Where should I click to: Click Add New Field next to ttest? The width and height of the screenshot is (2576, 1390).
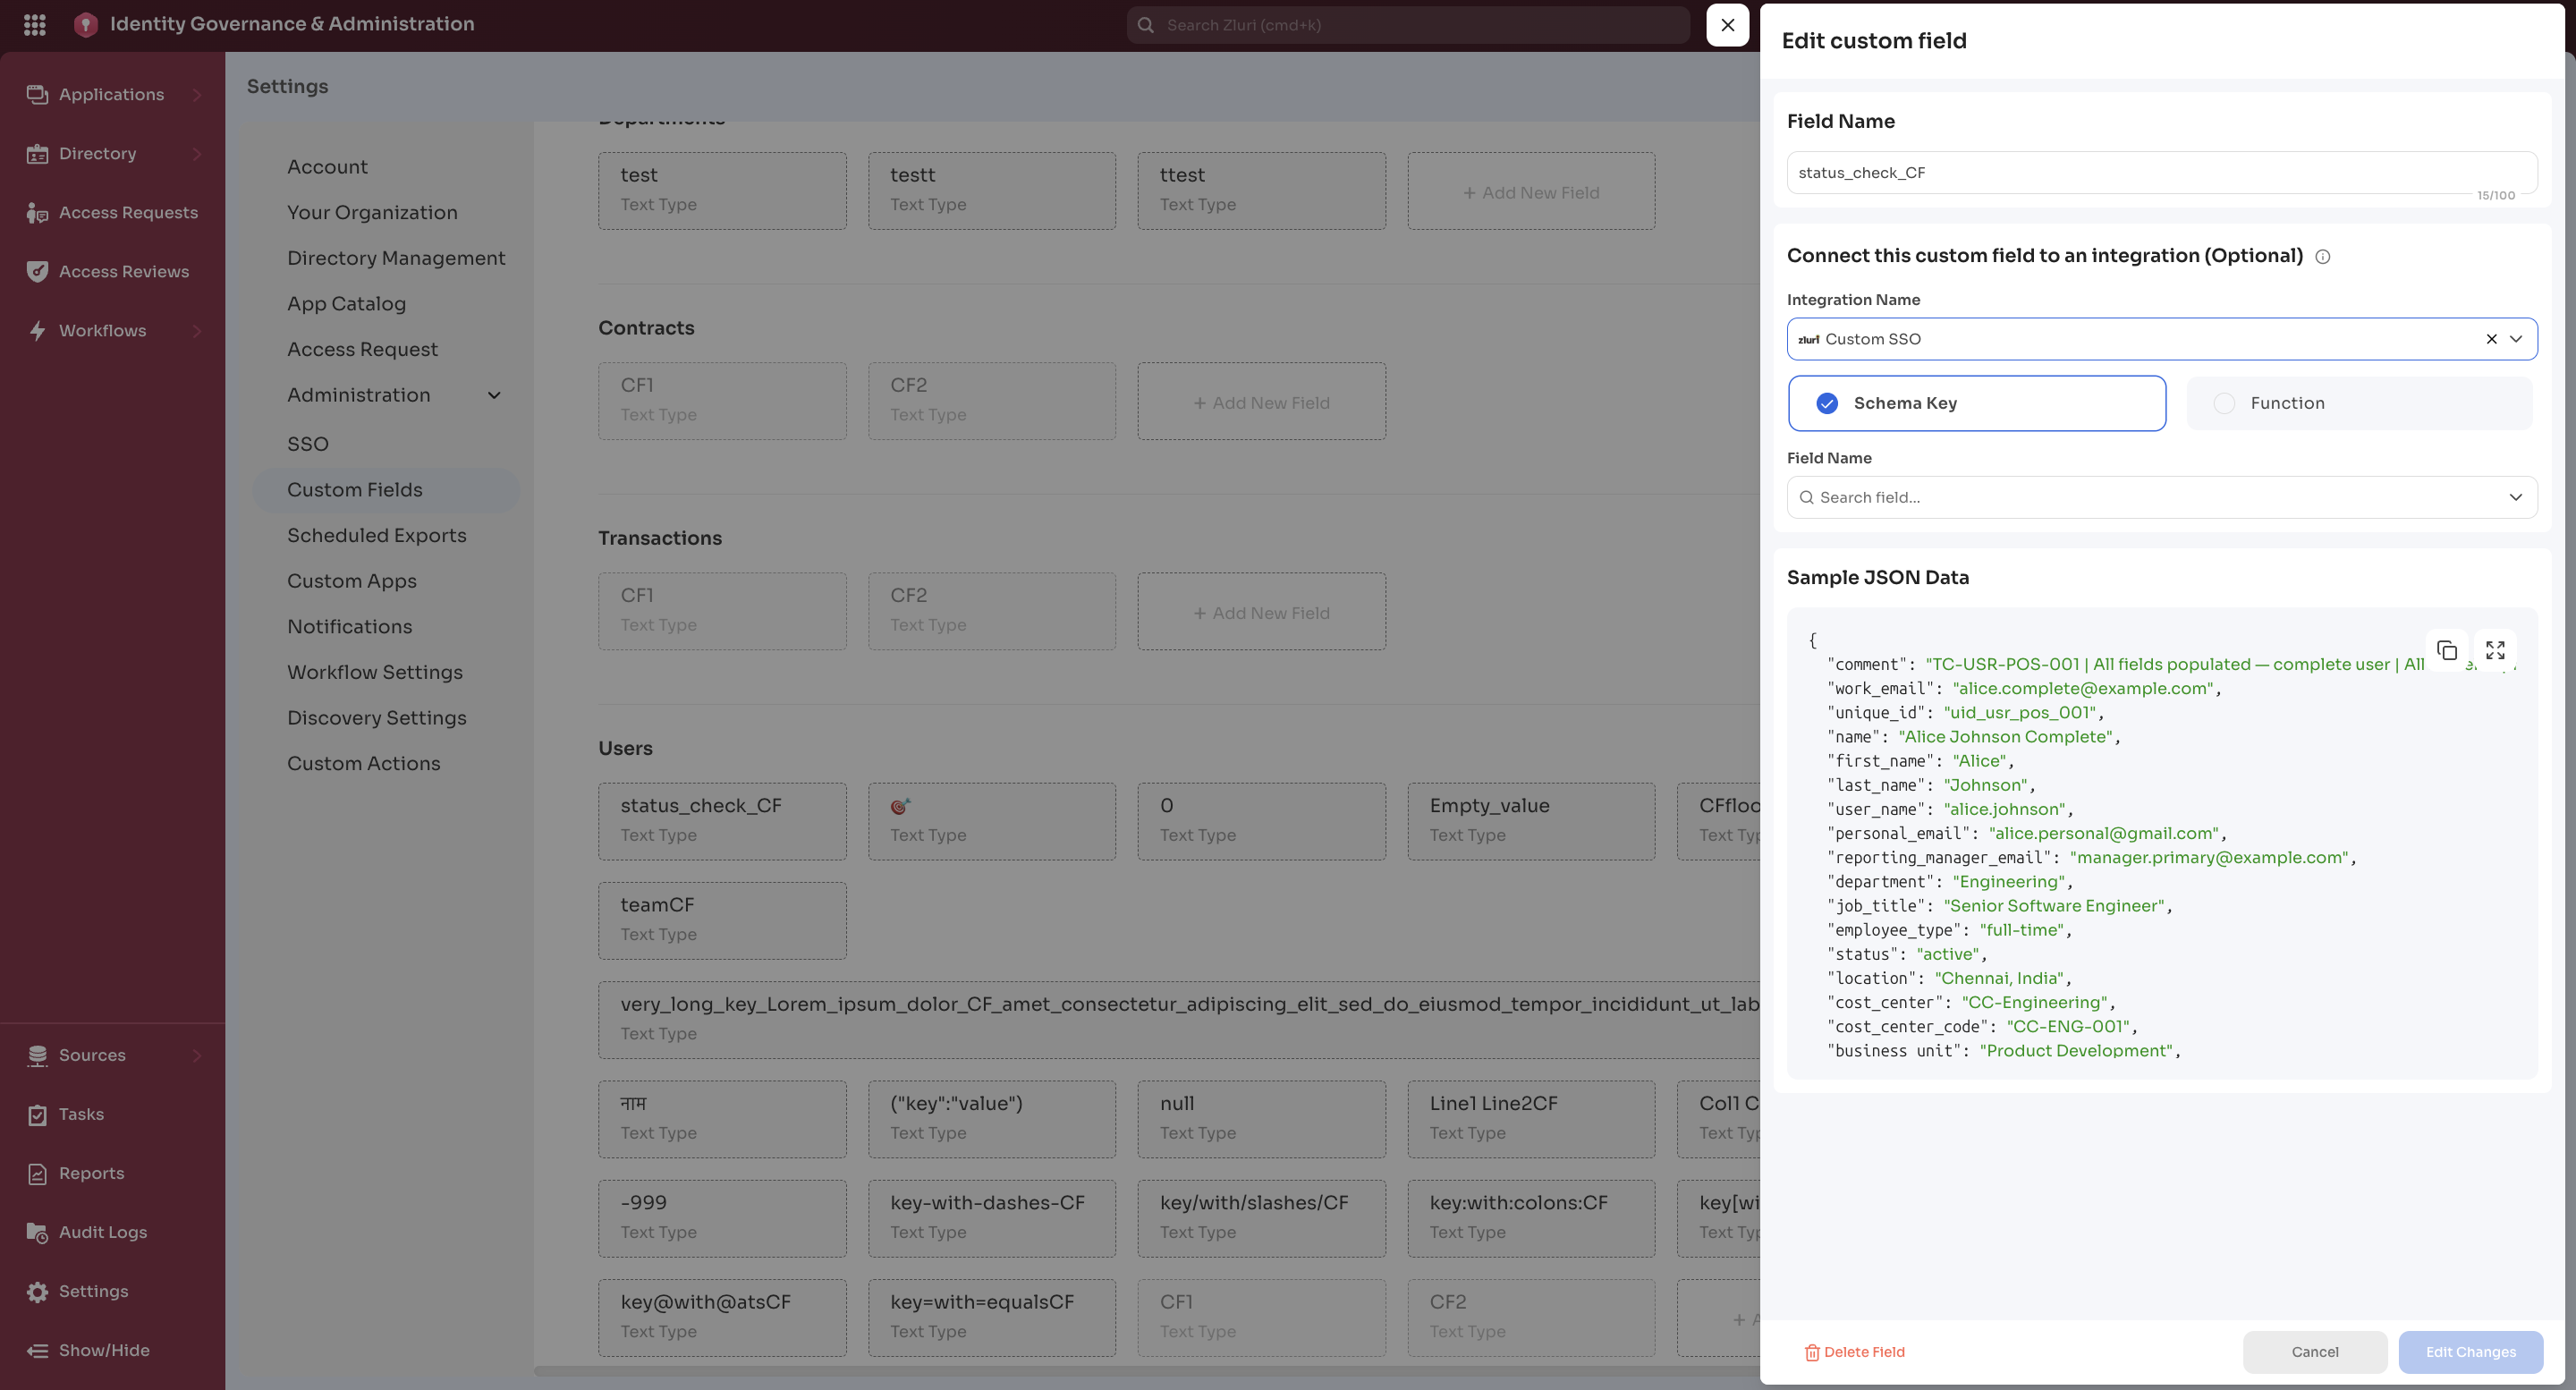pyautogui.click(x=1531, y=192)
